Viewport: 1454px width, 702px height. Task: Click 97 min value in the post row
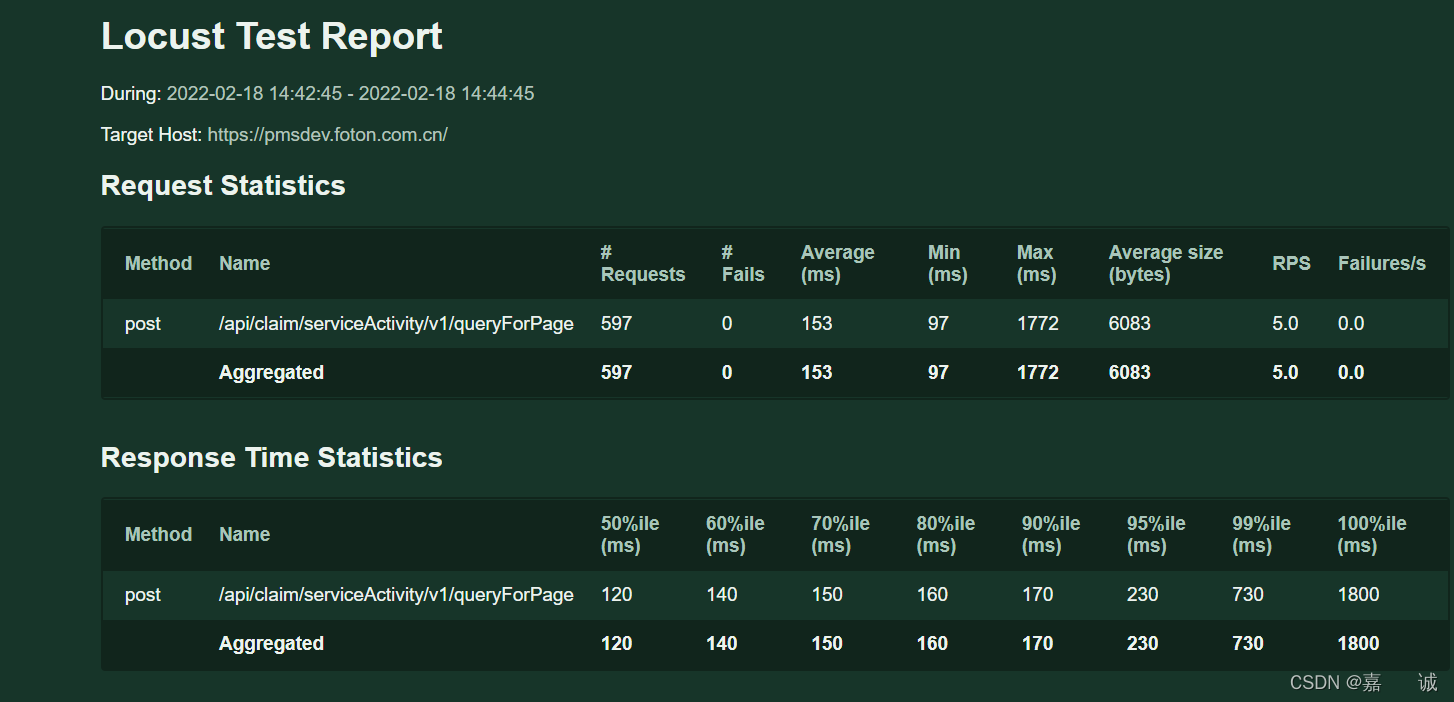click(x=939, y=324)
